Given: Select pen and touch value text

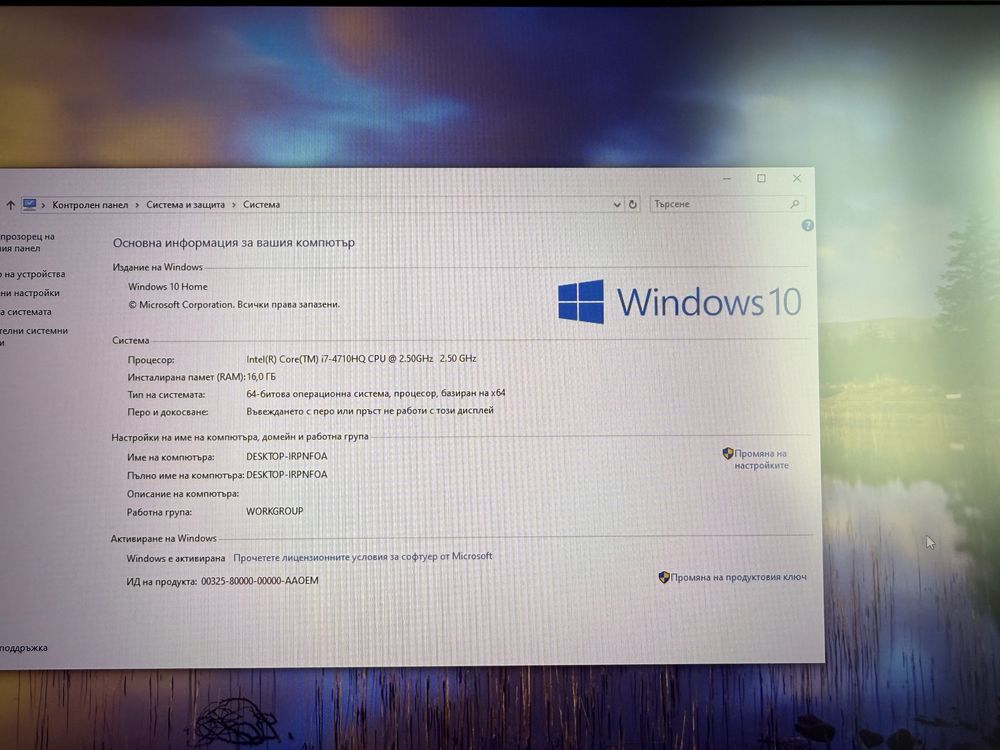Looking at the screenshot, I should [x=370, y=411].
